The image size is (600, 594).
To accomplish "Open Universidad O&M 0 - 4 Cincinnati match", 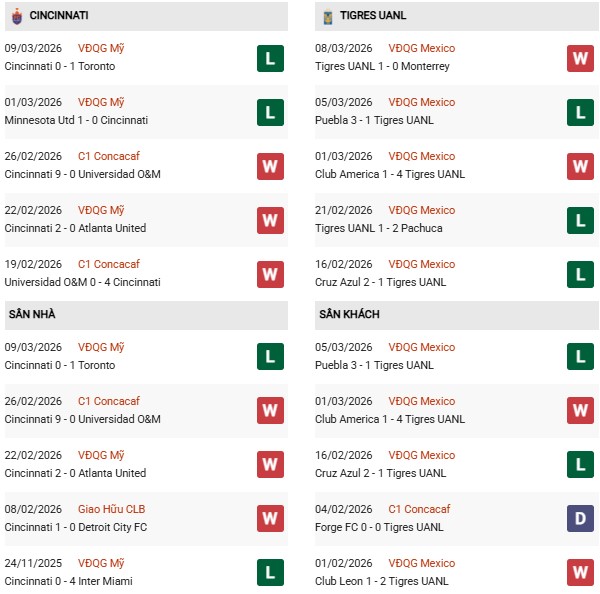I will pos(82,282).
